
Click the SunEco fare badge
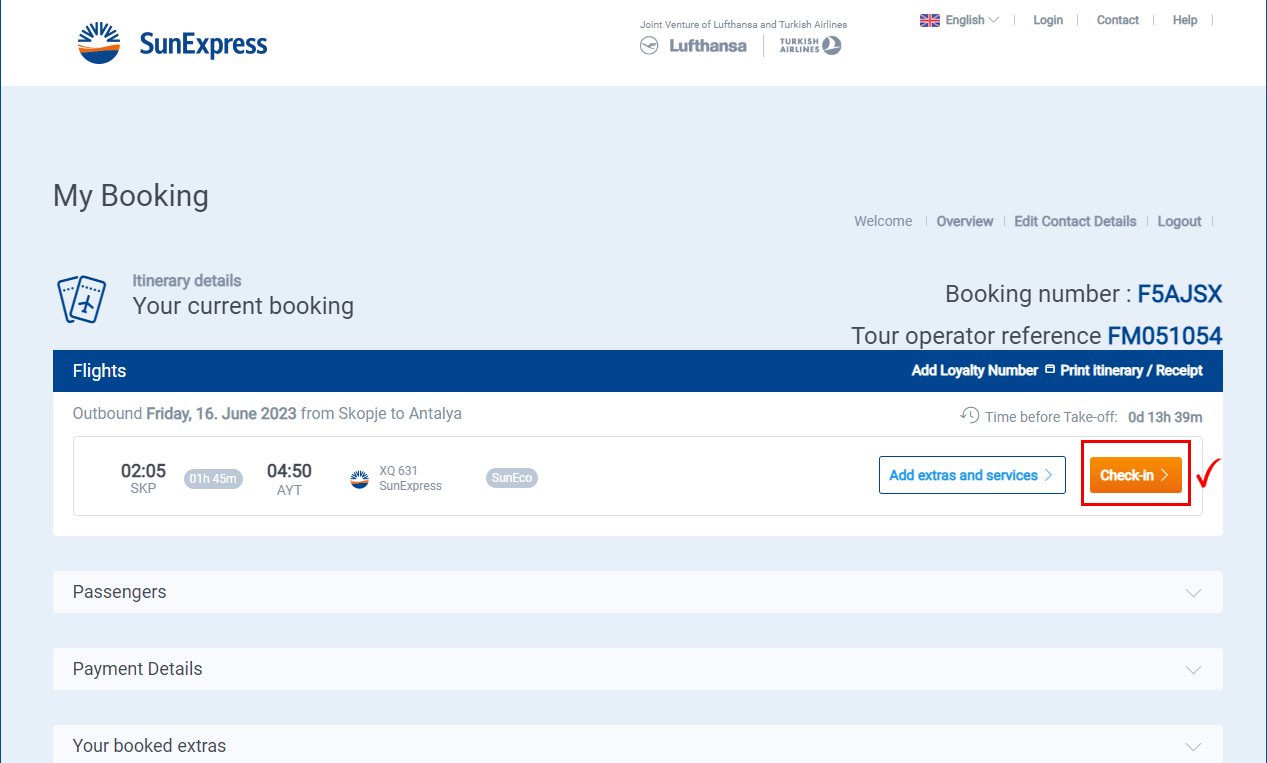click(x=512, y=478)
